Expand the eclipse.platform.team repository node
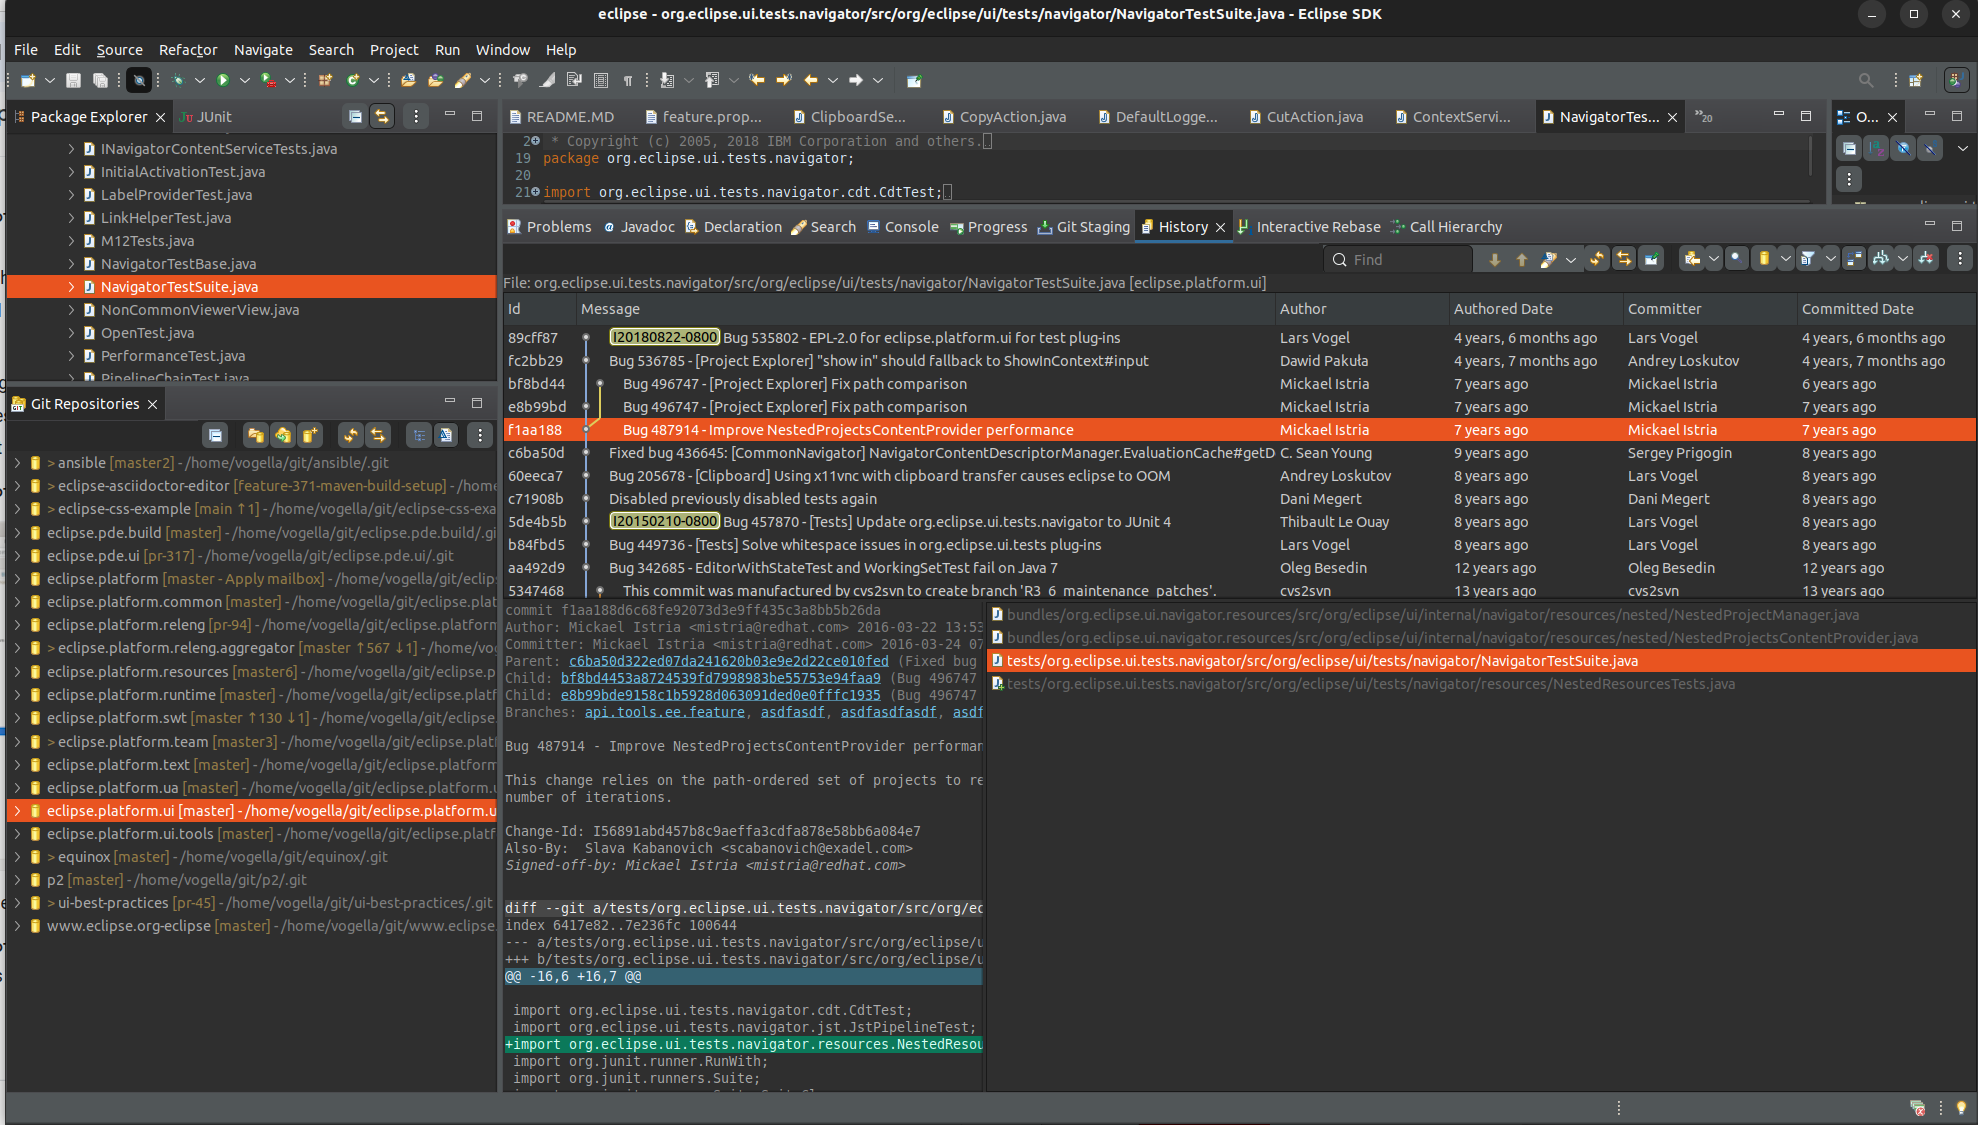The height and width of the screenshot is (1125, 1978). [17, 742]
